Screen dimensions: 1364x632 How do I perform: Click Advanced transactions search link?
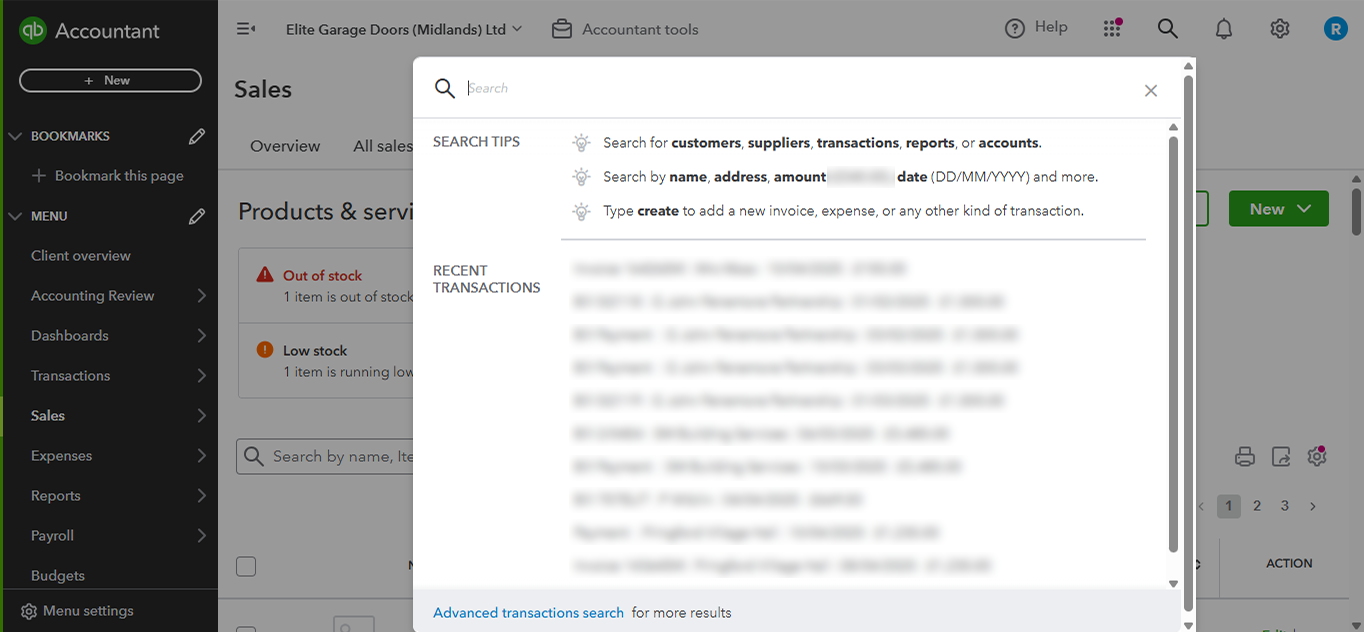(x=528, y=613)
